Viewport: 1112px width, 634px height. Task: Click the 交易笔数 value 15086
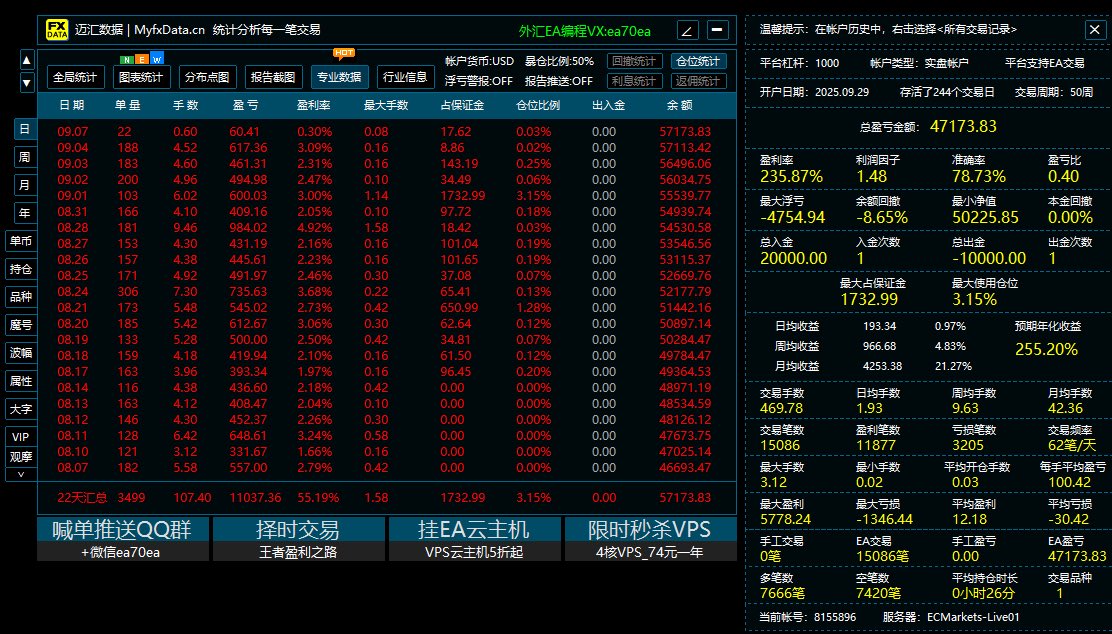780,445
